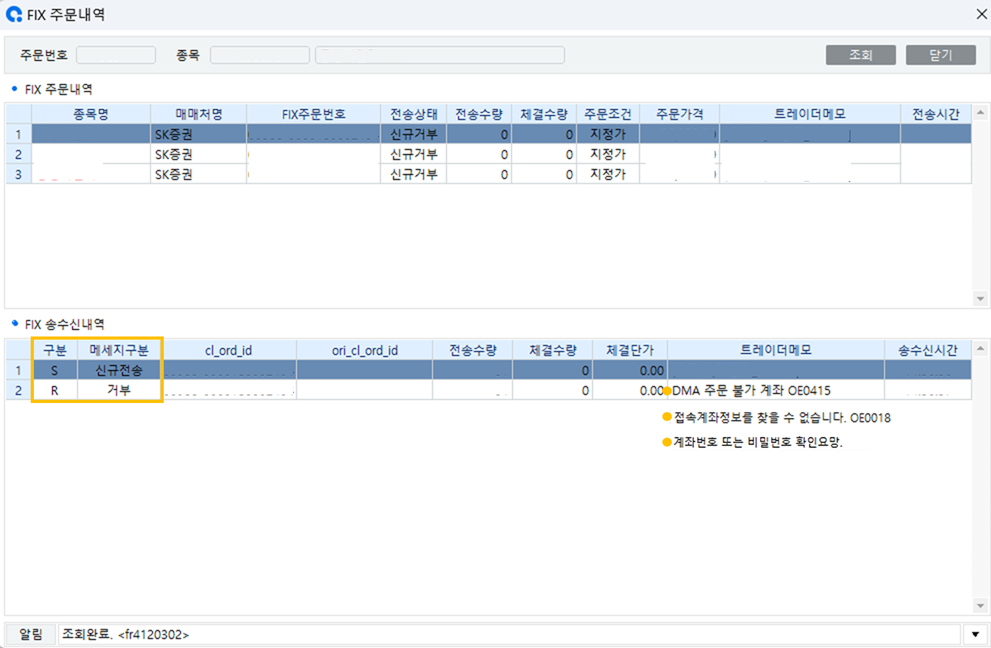Click 트레이더메모 header in order table
Viewport: 991px width, 648px height.
pyautogui.click(x=810, y=114)
